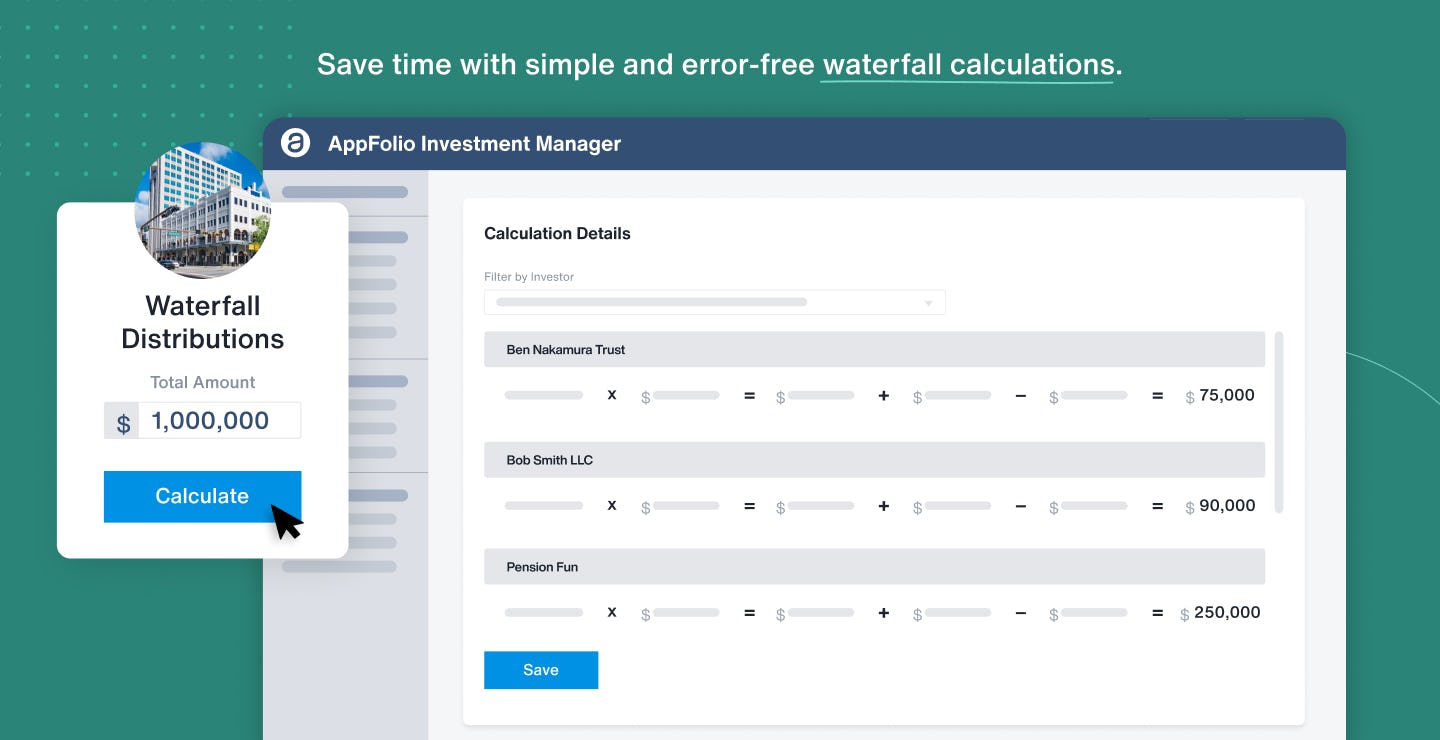1440x740 pixels.
Task: Click the AppFolio logo icon
Action: (x=294, y=143)
